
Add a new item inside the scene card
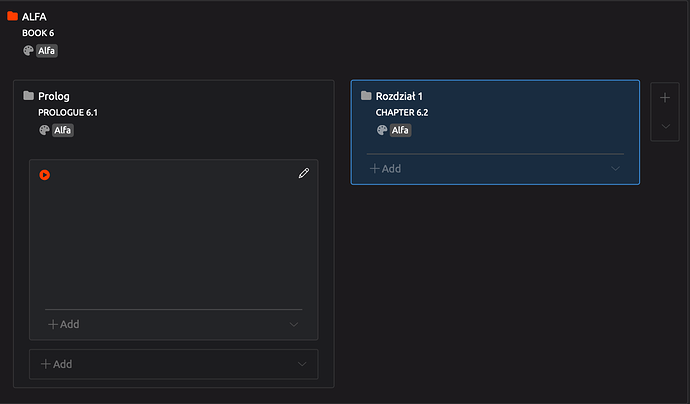click(x=64, y=325)
